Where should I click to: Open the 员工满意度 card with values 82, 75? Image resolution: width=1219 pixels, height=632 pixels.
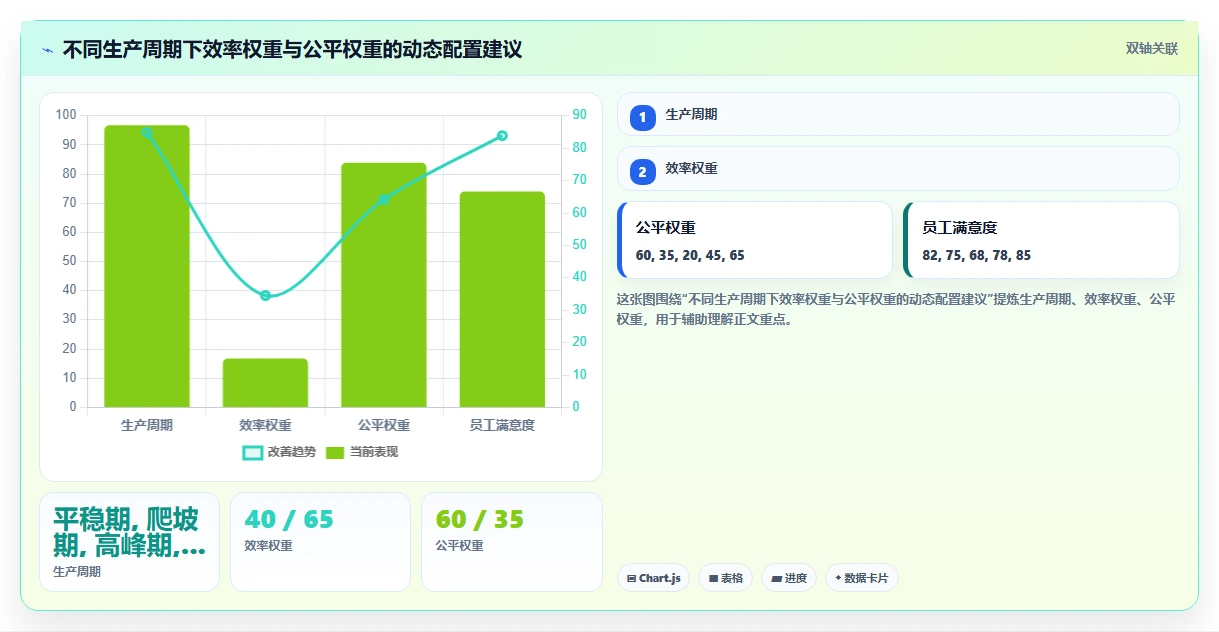pos(1041,240)
